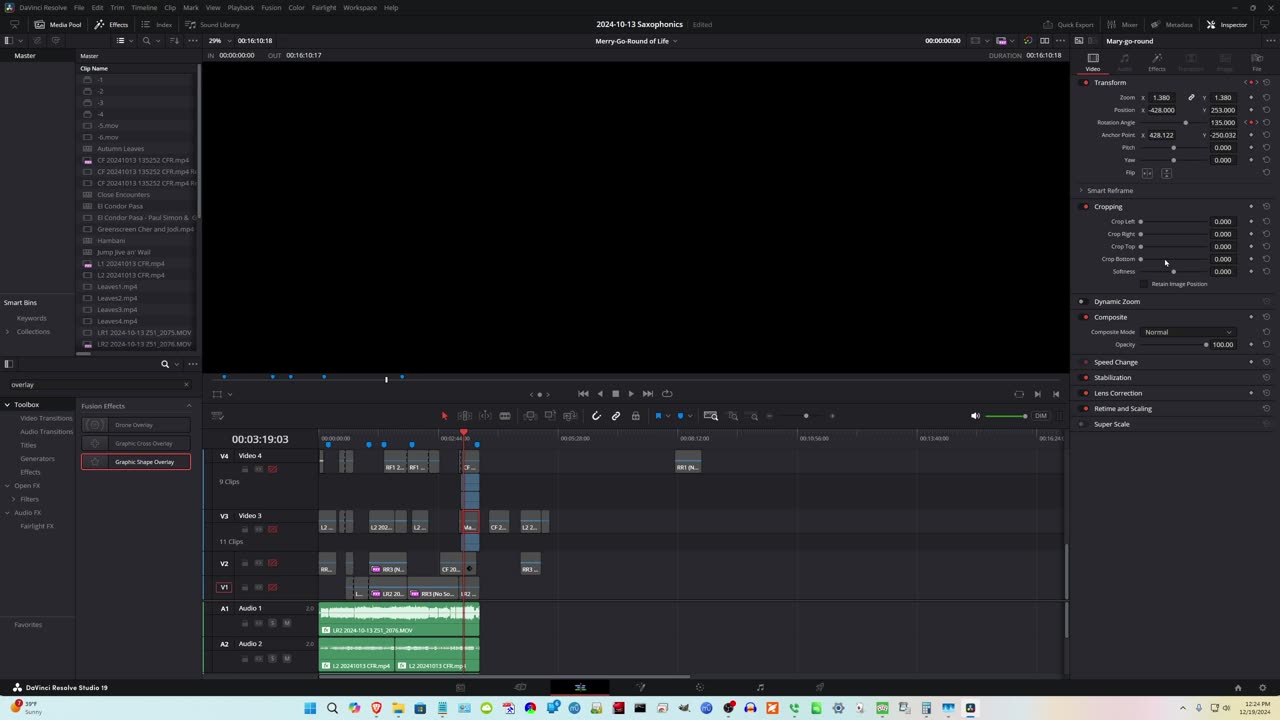Jump to first frame of timeline

tap(583, 394)
